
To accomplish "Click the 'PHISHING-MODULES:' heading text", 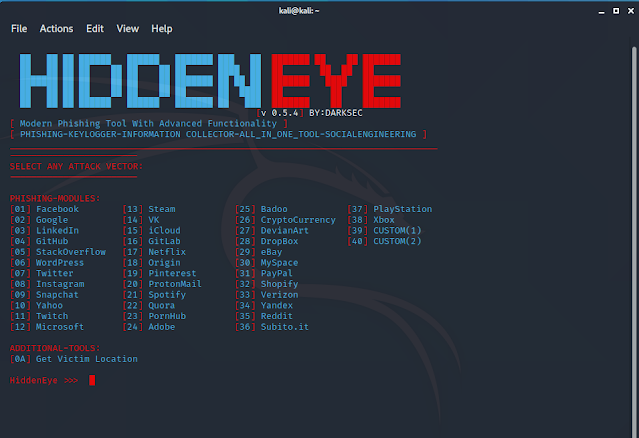I will pyautogui.click(x=55, y=198).
